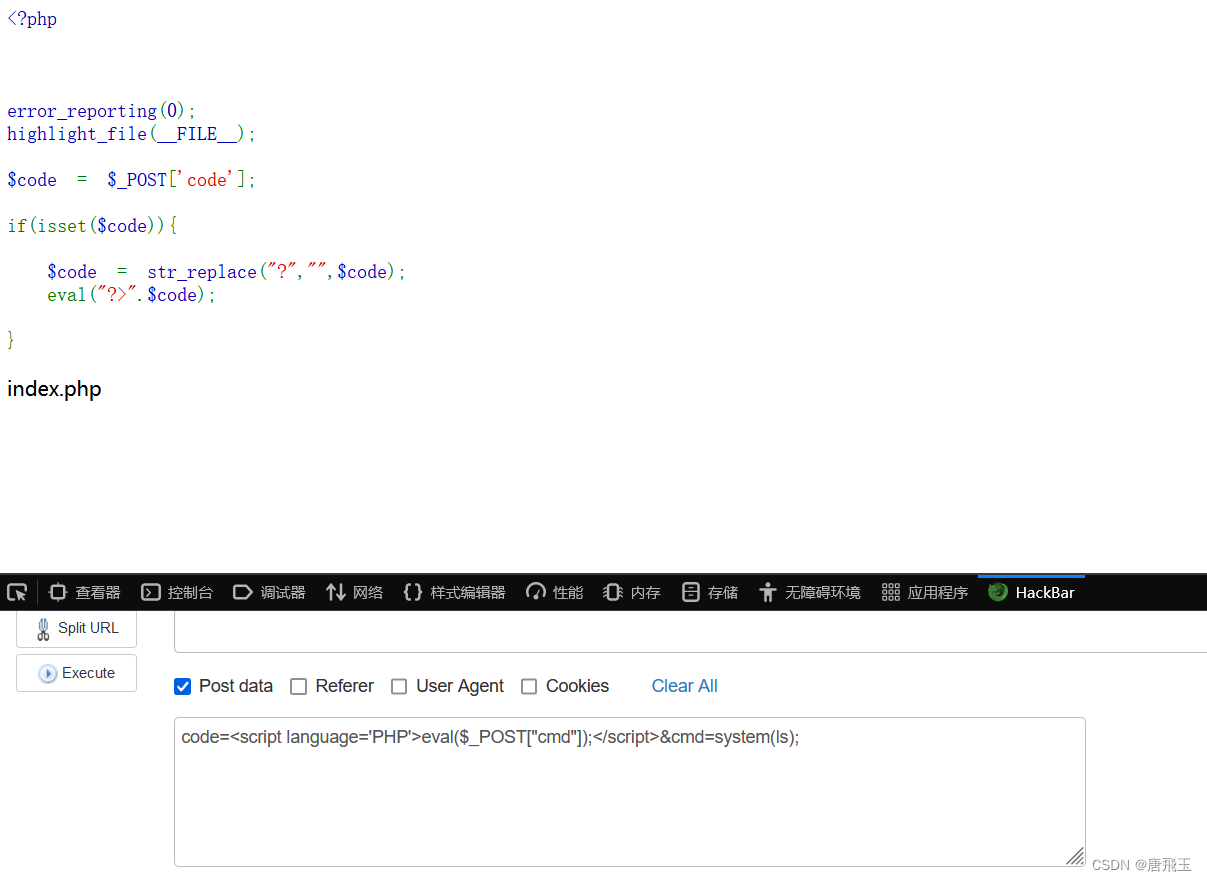Click the post data textarea resize handle

[1076, 856]
